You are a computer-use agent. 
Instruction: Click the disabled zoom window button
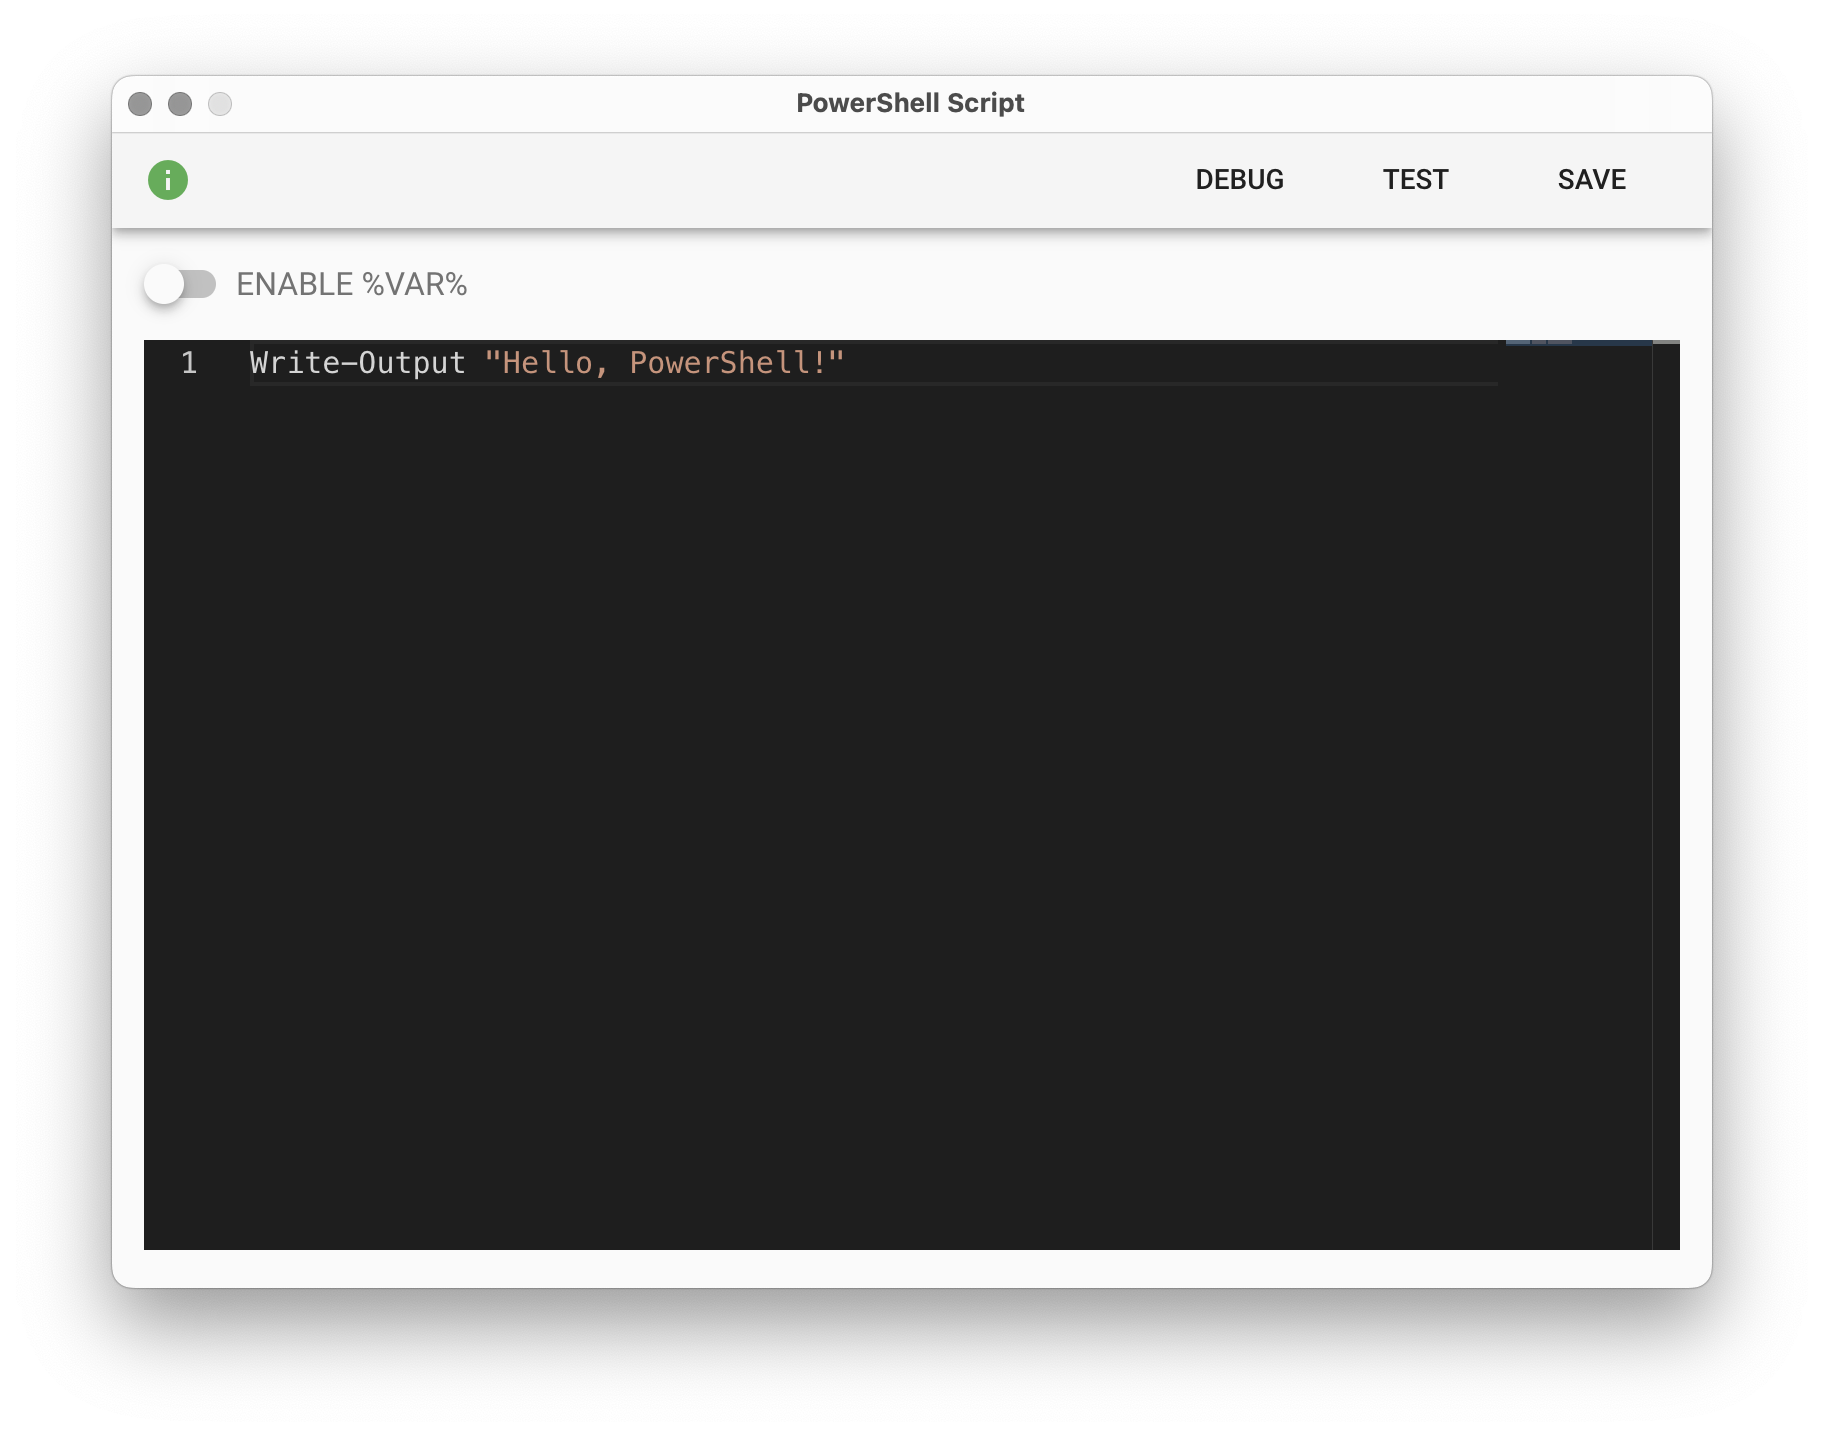pos(220,104)
